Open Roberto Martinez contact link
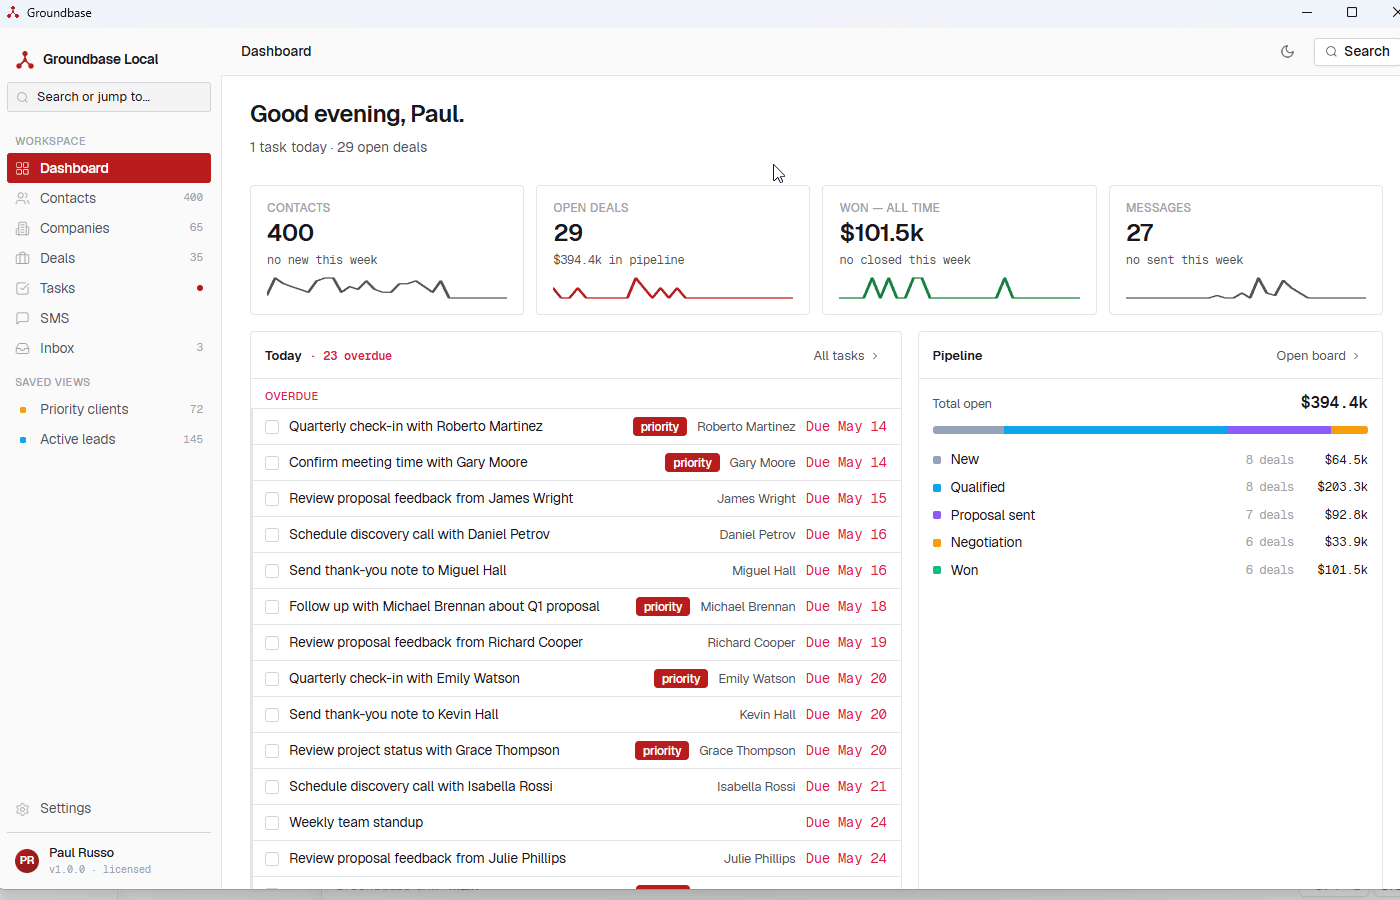This screenshot has height=900, width=1400. point(746,427)
